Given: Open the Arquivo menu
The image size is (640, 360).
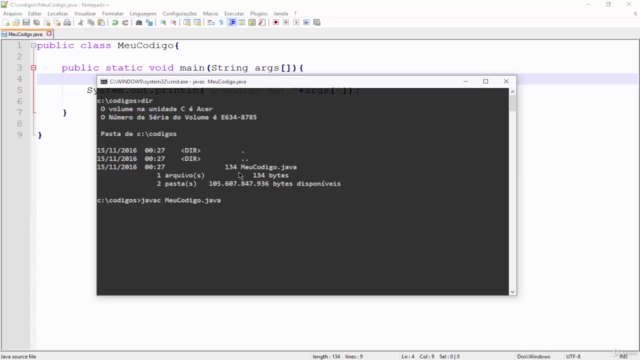Looking at the screenshot, I should point(12,13).
